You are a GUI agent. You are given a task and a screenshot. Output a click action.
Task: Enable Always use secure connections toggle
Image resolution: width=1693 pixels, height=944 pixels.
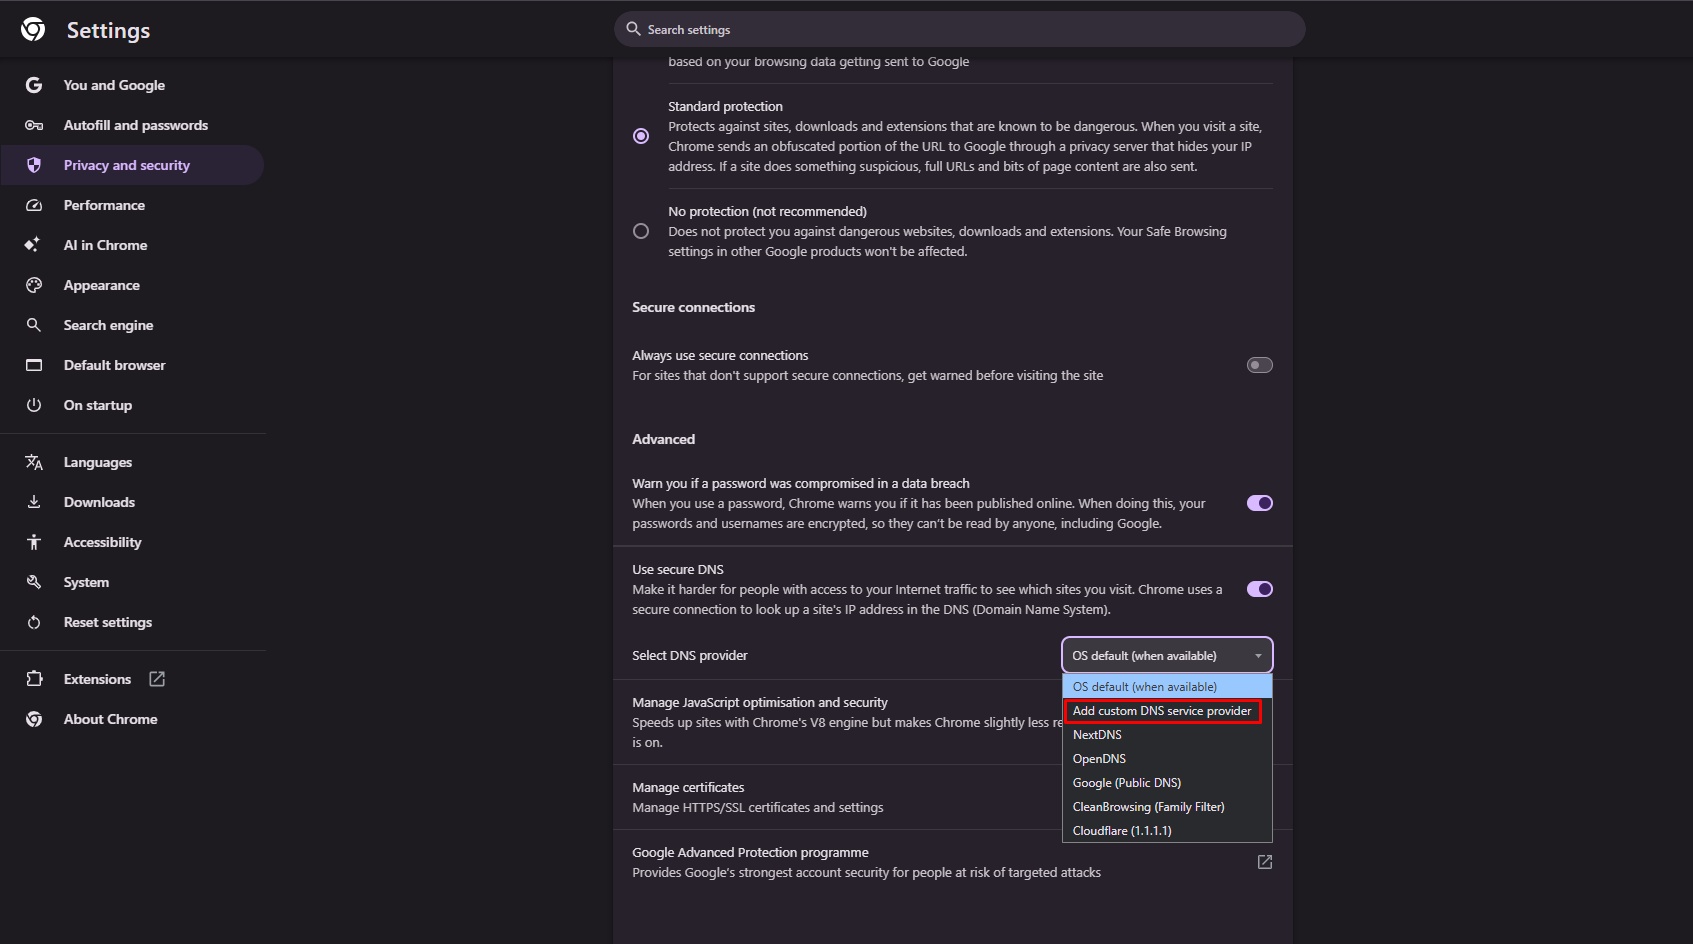[1260, 365]
